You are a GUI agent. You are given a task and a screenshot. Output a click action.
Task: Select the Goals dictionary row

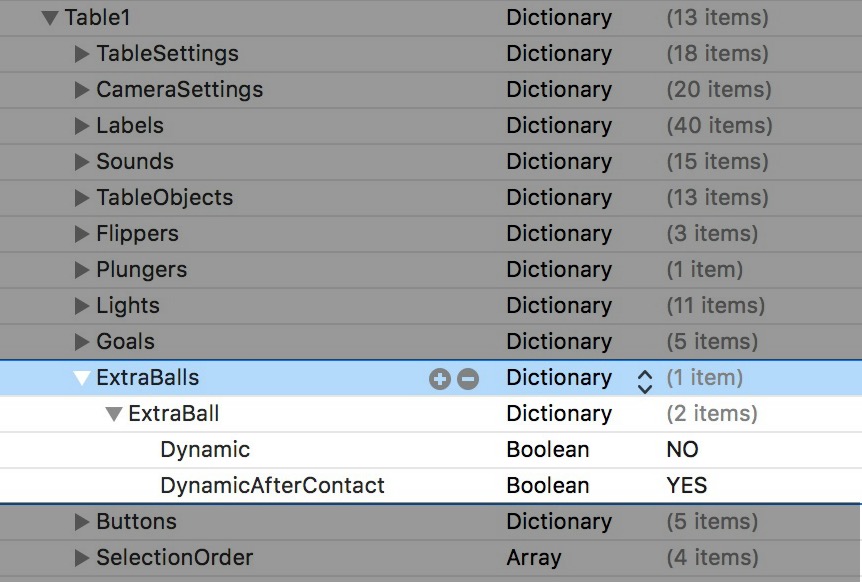click(x=124, y=341)
